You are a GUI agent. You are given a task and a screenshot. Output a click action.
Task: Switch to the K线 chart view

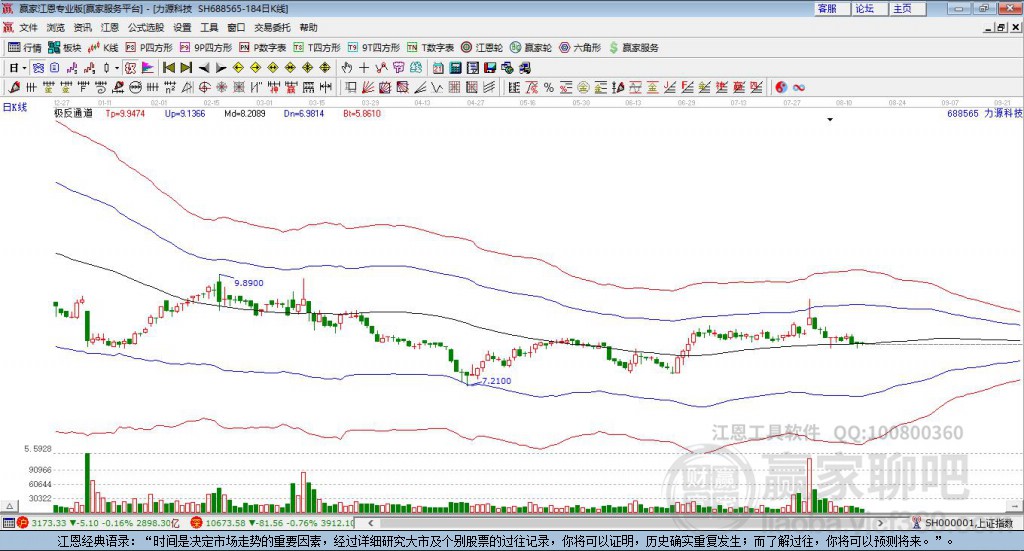[x=103, y=48]
